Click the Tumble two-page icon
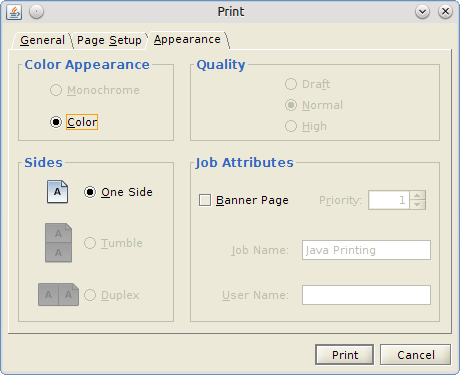The width and height of the screenshot is (460, 375). [x=58, y=243]
